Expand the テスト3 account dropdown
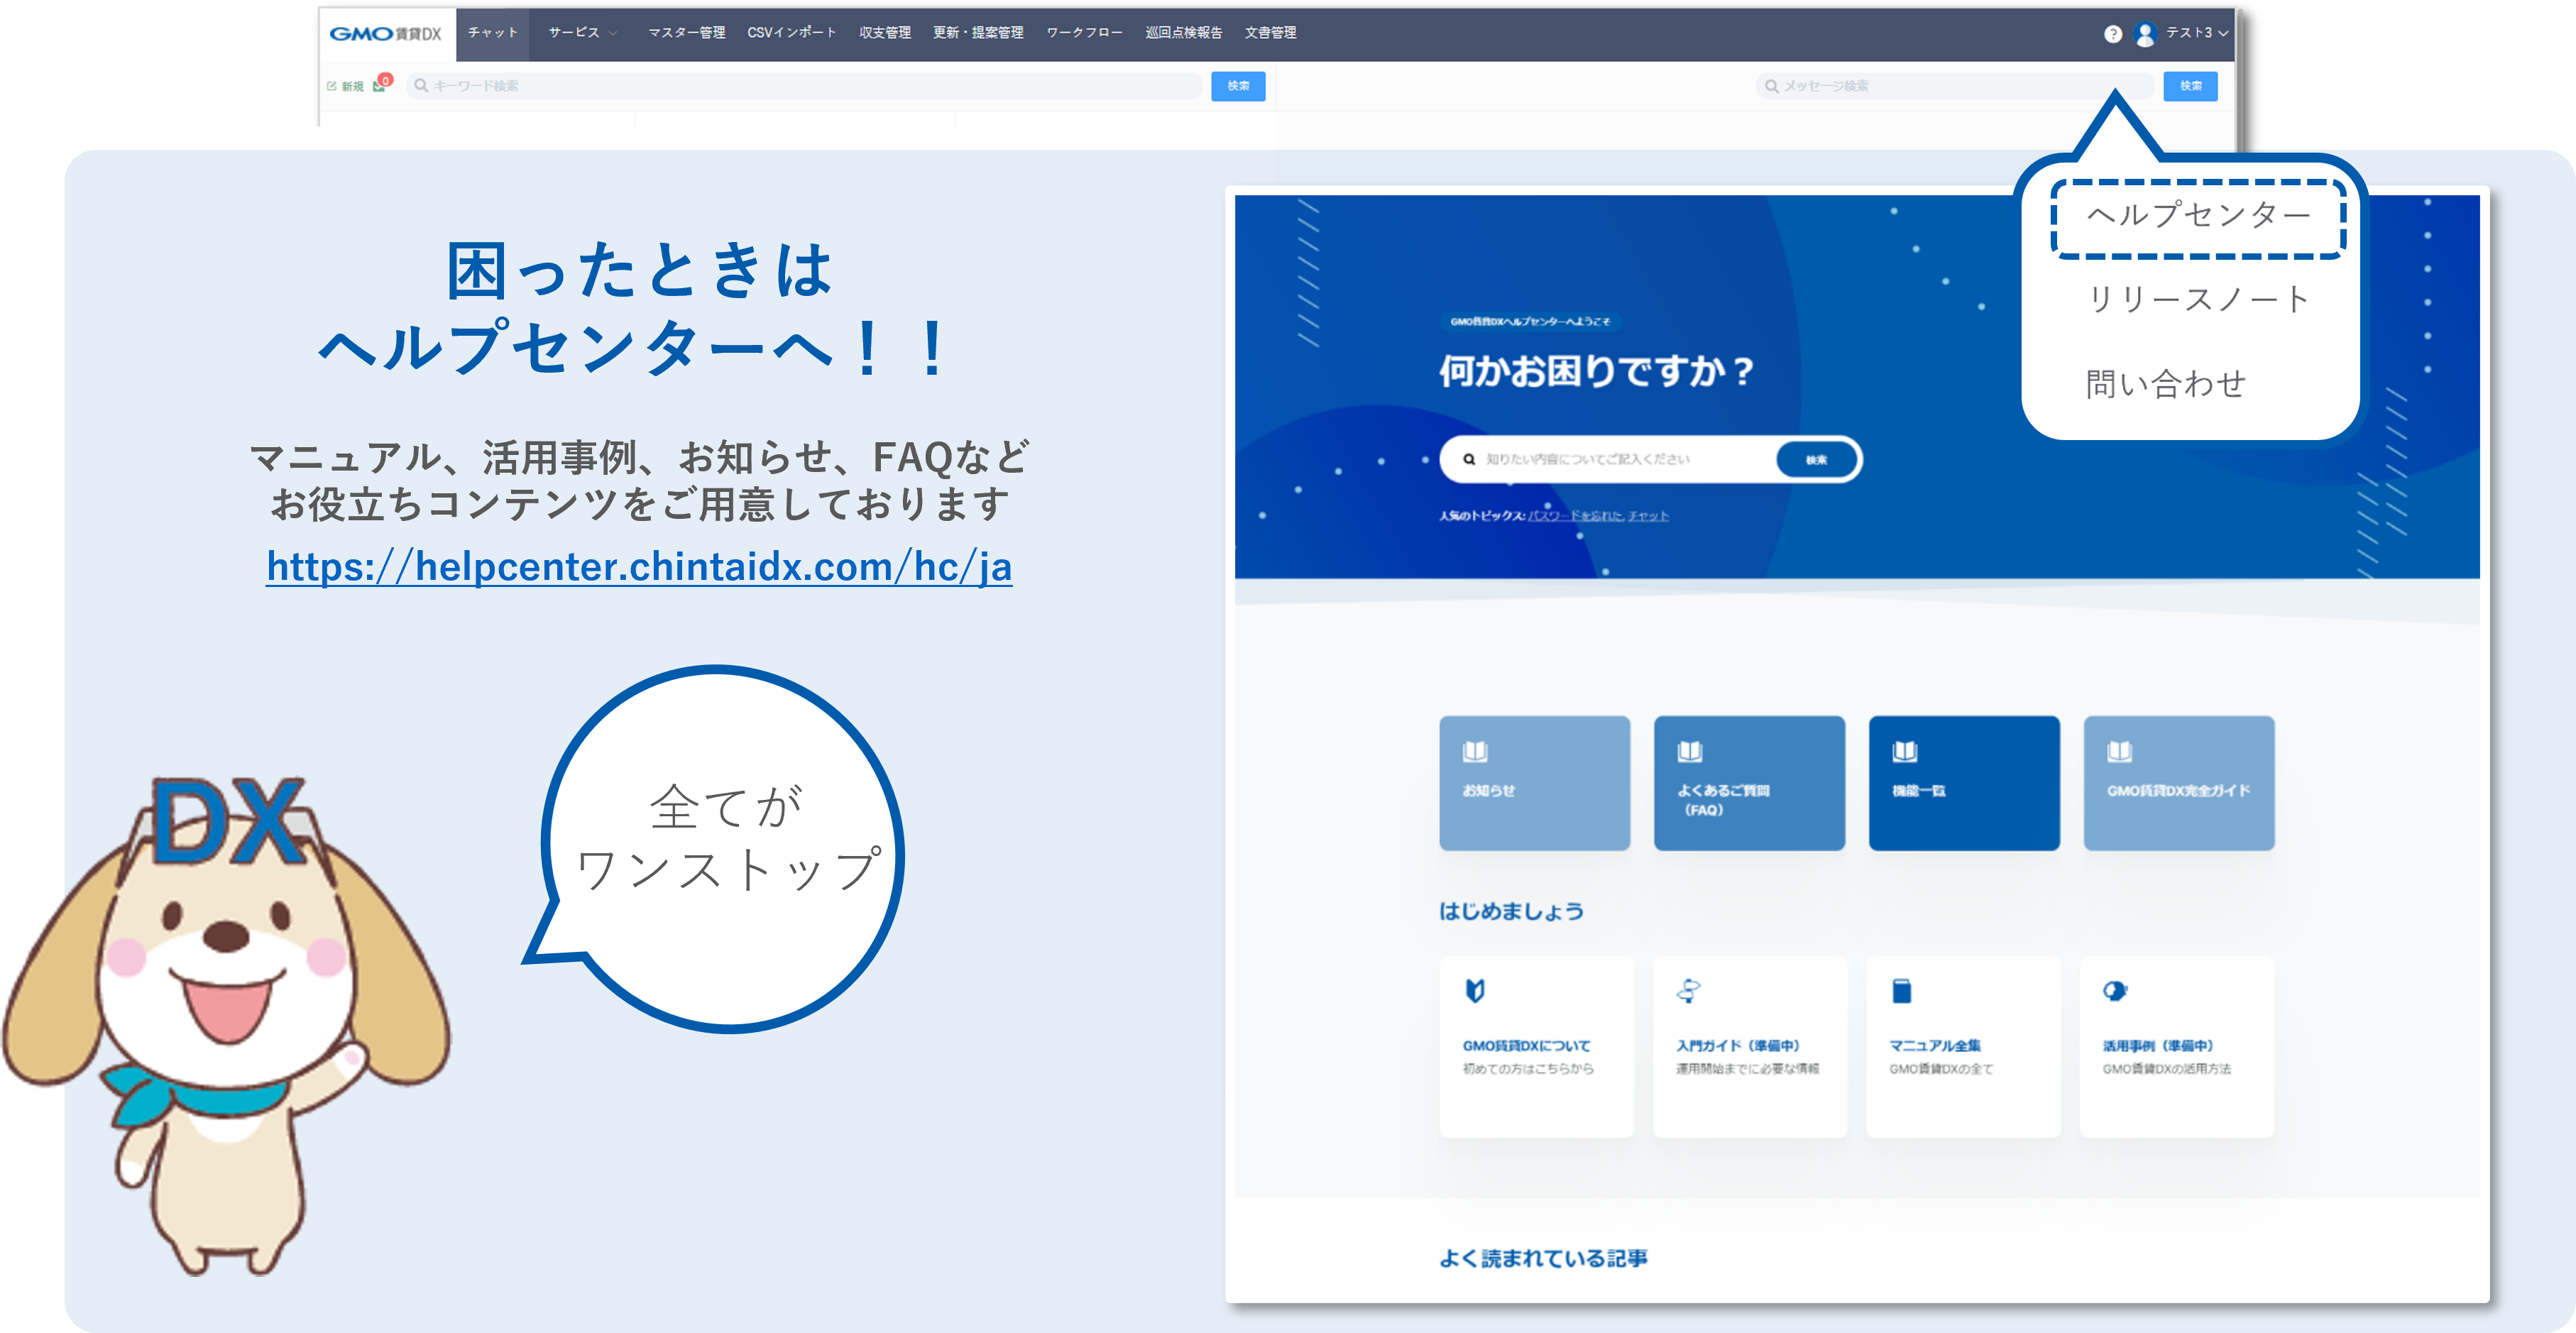 click(x=2198, y=33)
